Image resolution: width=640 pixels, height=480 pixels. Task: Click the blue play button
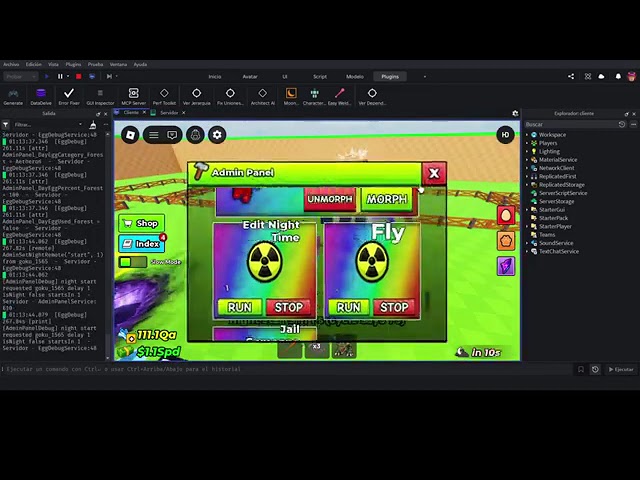click(47, 76)
